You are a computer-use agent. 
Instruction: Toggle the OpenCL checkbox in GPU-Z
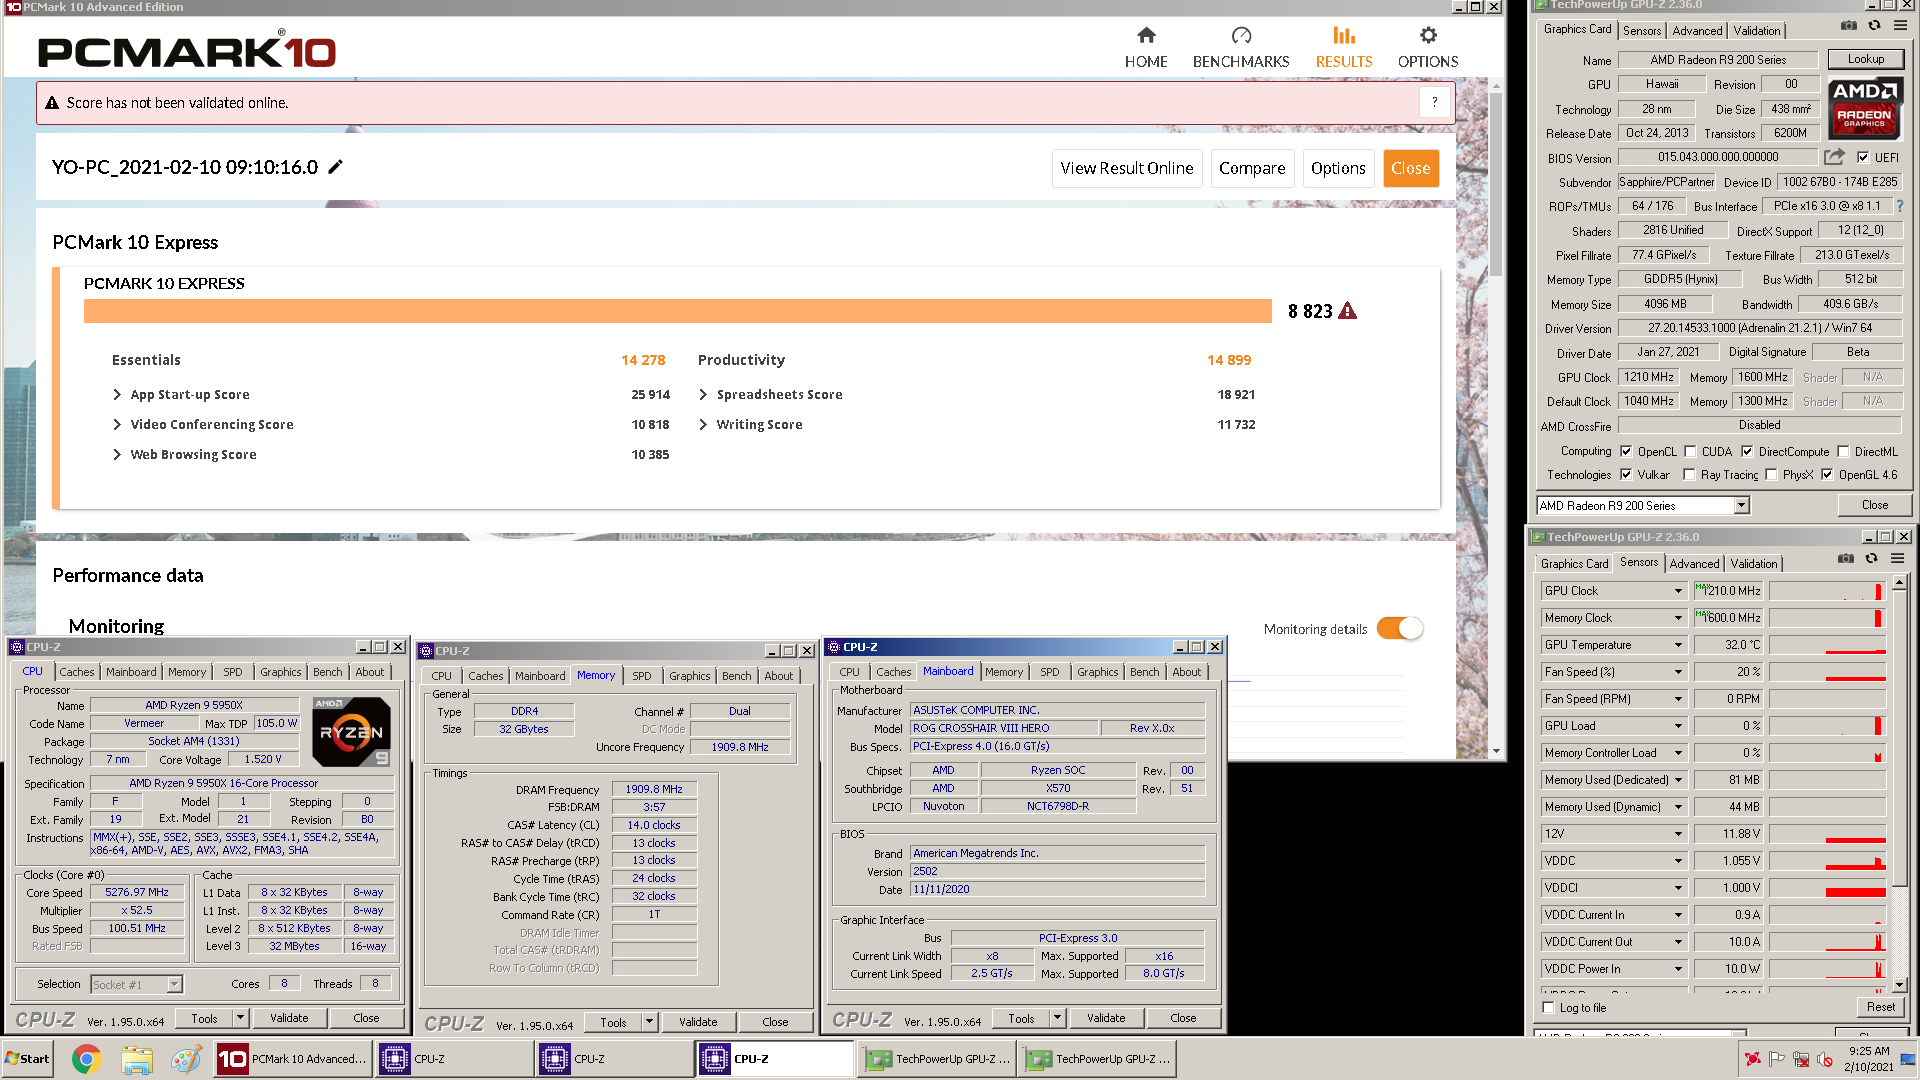tap(1626, 451)
